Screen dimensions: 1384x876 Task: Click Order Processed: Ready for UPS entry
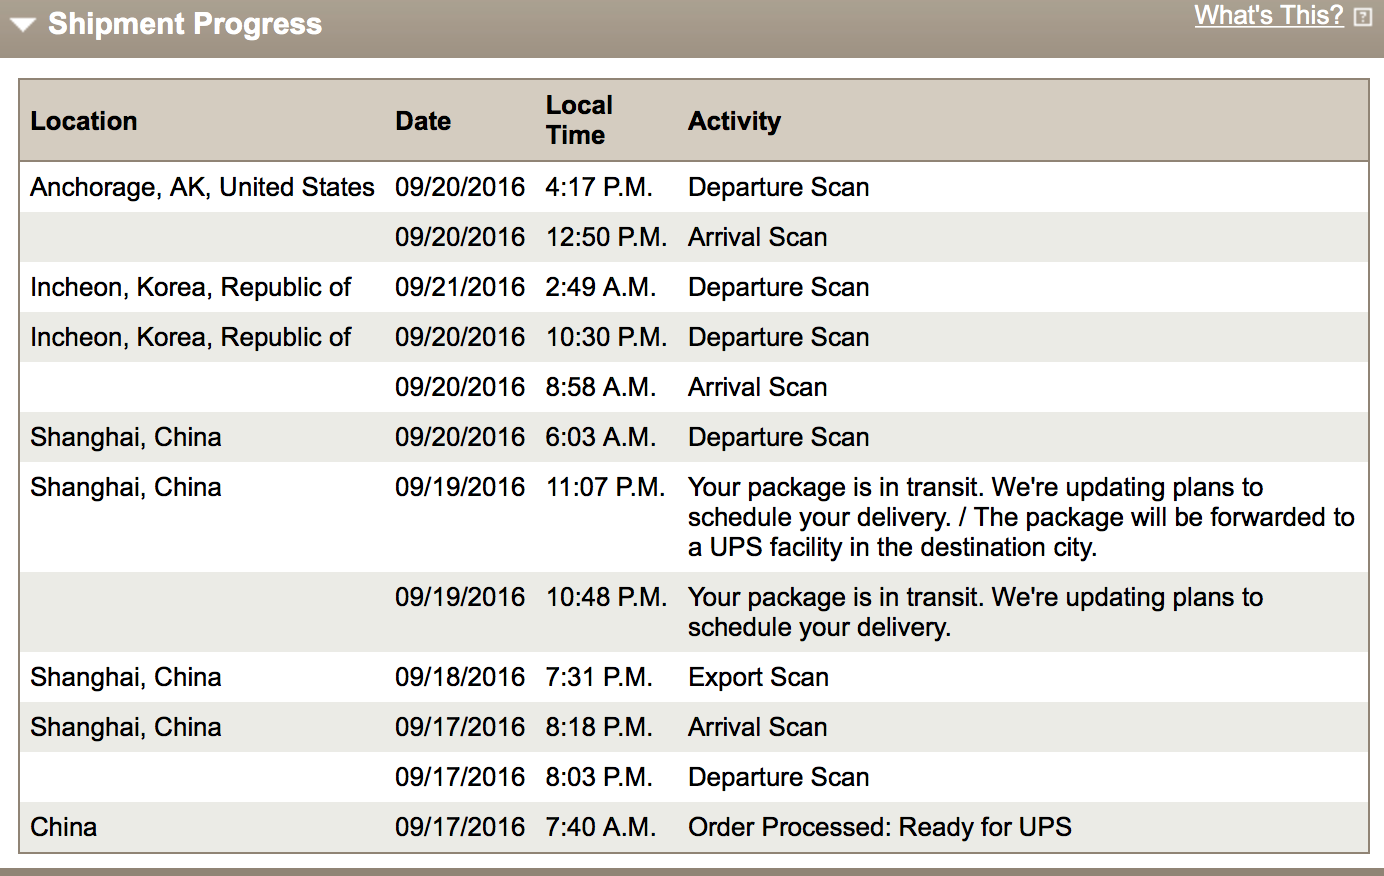point(879,827)
